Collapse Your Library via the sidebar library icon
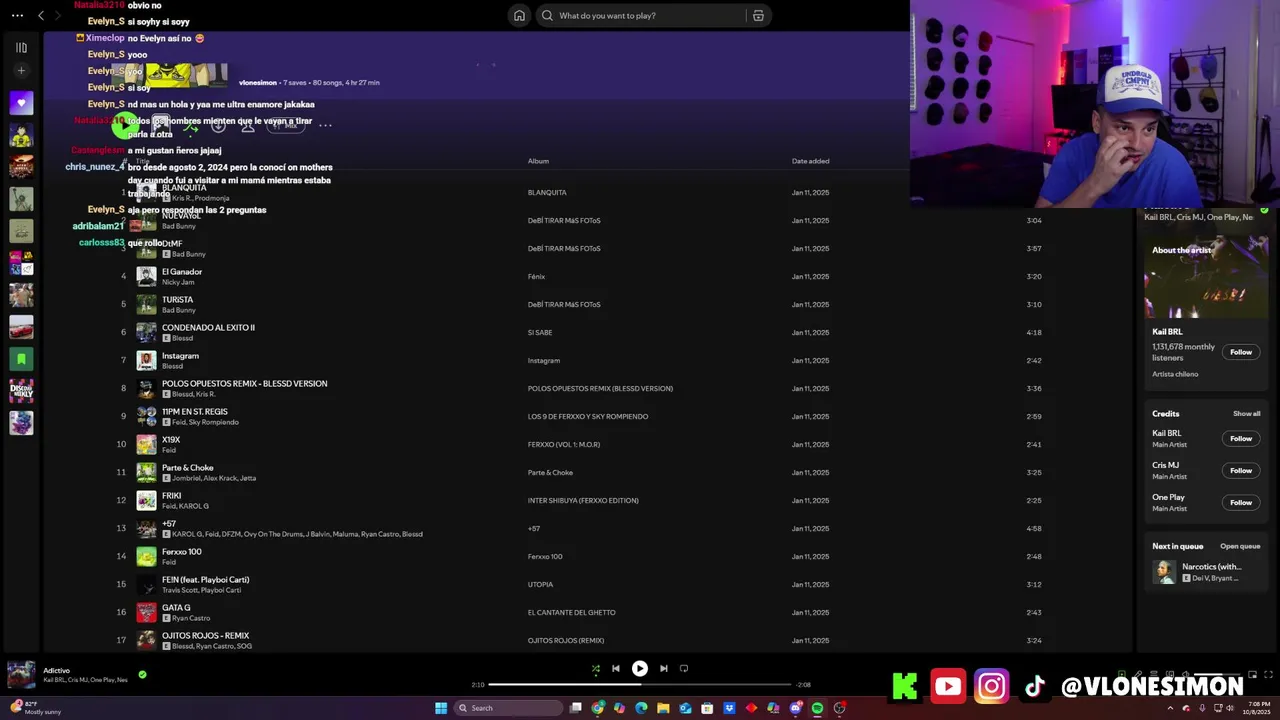Image resolution: width=1280 pixels, height=720 pixels. (x=21, y=47)
